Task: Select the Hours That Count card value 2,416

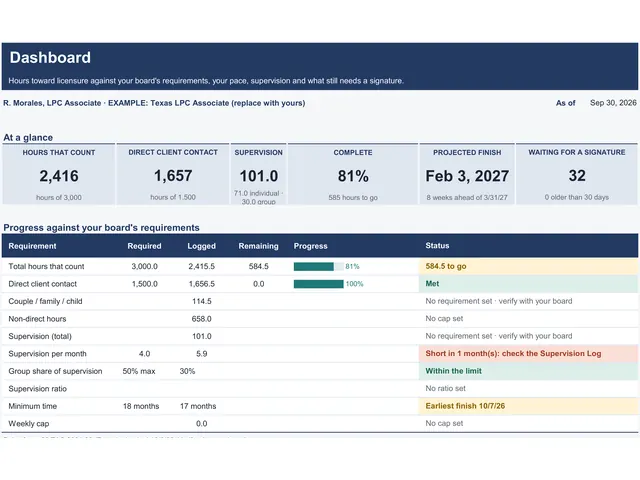Action: tap(59, 176)
